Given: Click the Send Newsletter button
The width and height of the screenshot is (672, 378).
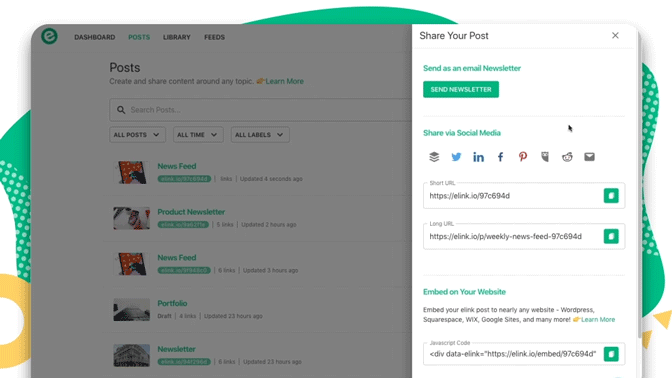Looking at the screenshot, I should pos(461,89).
